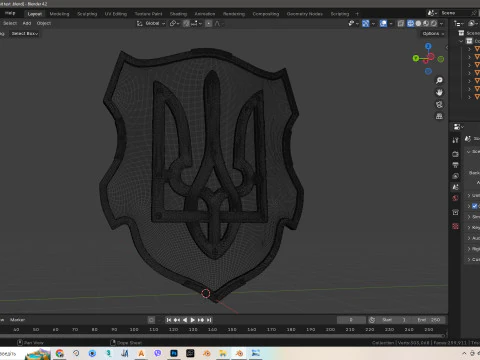This screenshot has height=360, width=480.
Task: Toggle viewport overlays
Action: (x=383, y=23)
